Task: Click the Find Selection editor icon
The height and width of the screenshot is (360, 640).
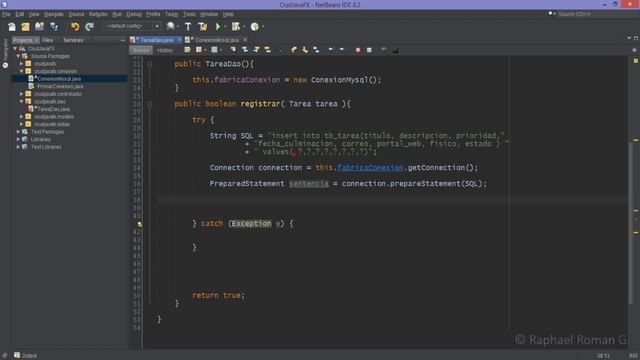Action: pyautogui.click(x=233, y=50)
